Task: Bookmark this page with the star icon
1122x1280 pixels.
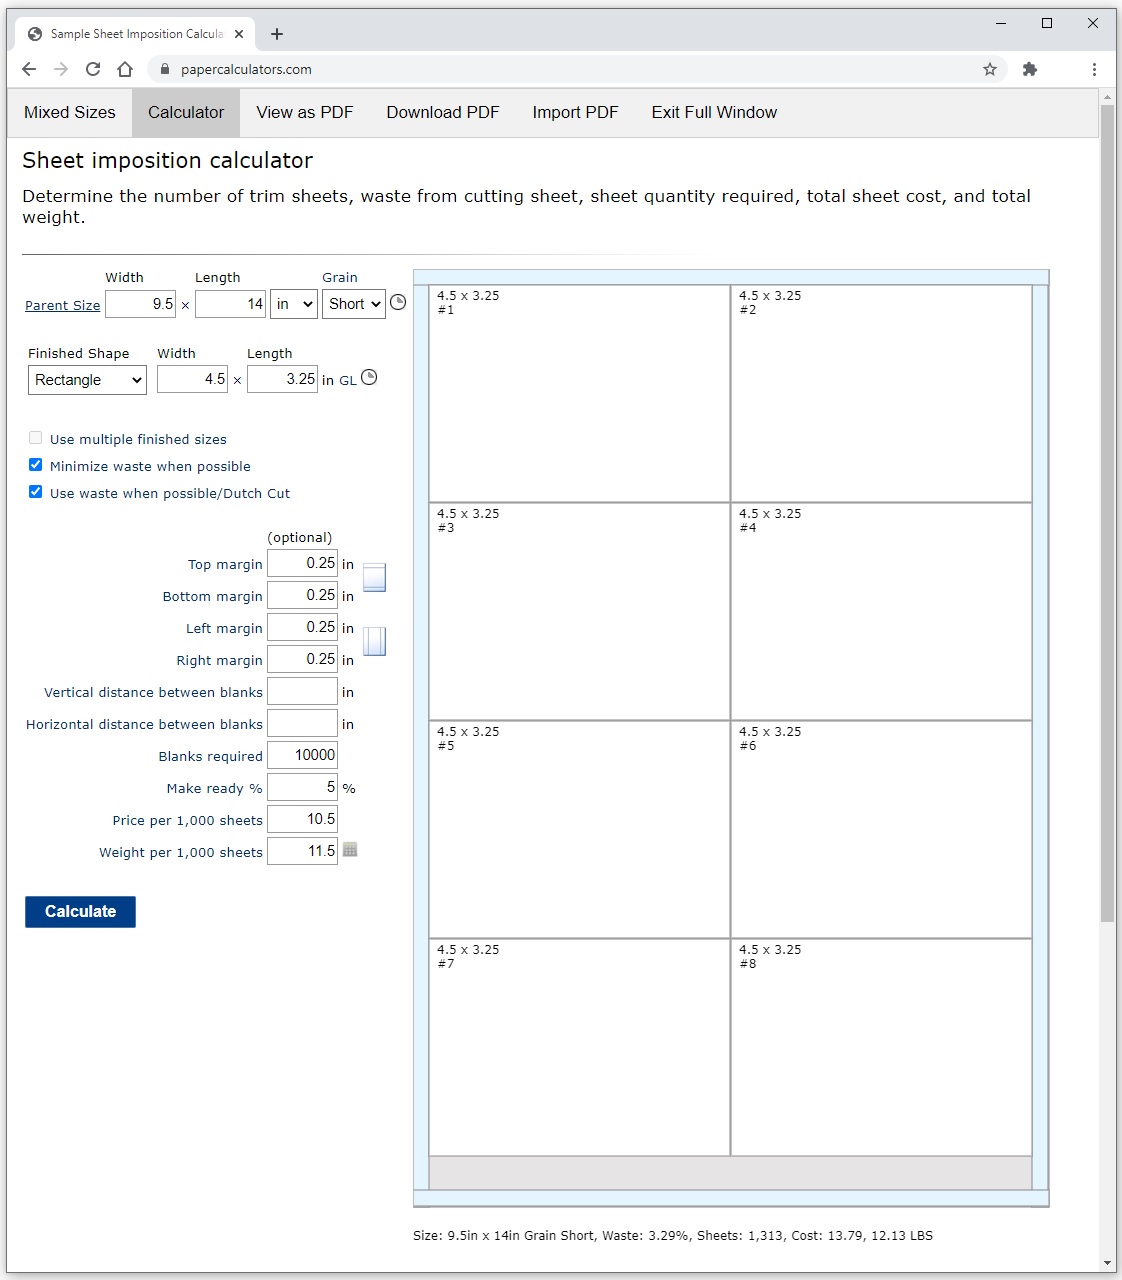Action: (990, 69)
